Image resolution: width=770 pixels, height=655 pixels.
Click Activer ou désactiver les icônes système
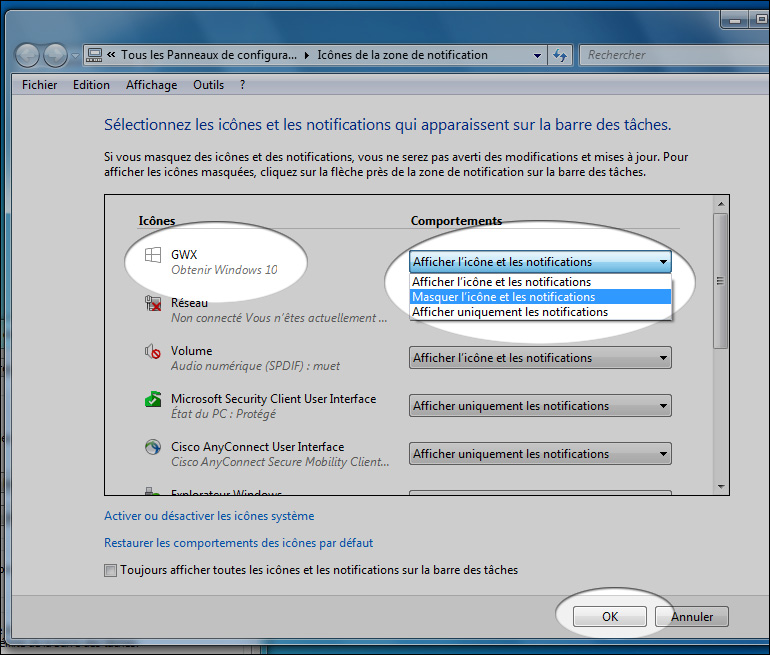point(209,516)
